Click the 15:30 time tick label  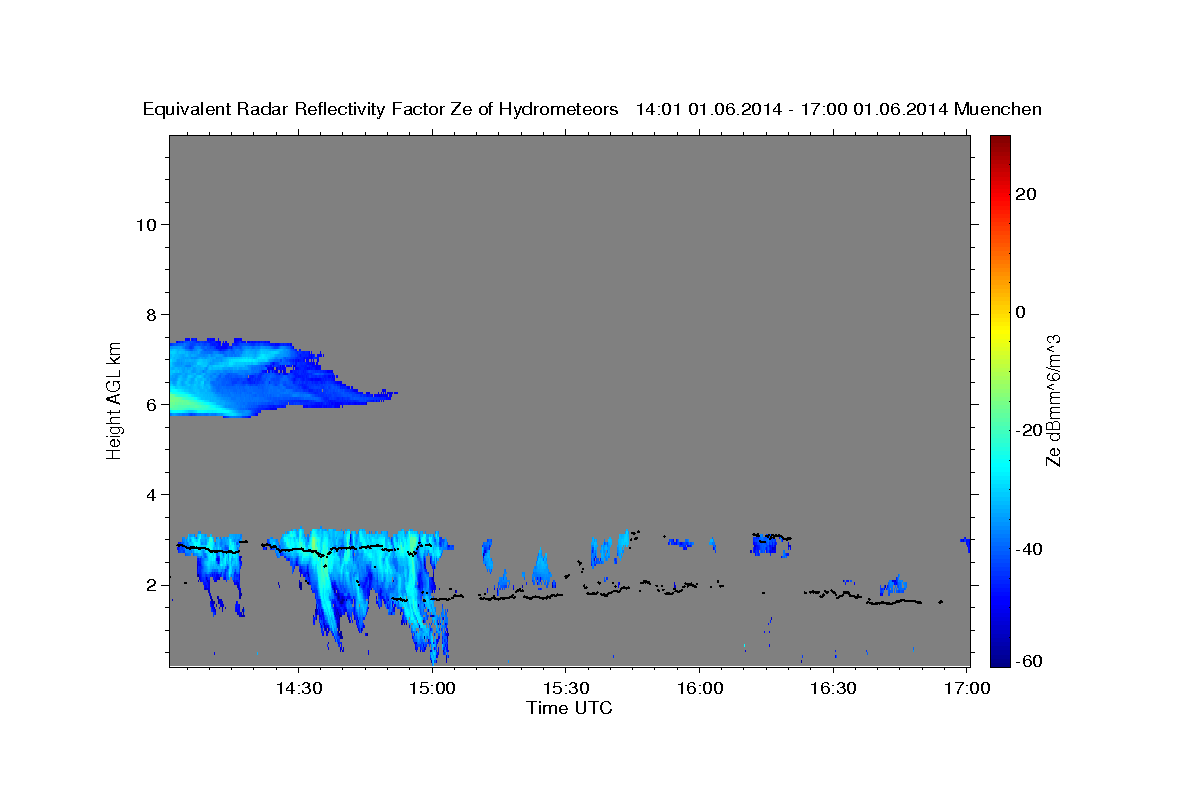[565, 688]
